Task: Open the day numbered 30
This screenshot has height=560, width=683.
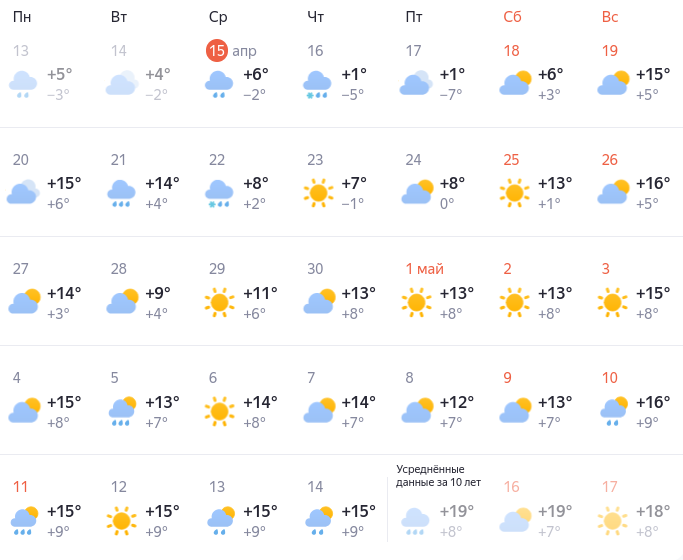Action: (316, 269)
